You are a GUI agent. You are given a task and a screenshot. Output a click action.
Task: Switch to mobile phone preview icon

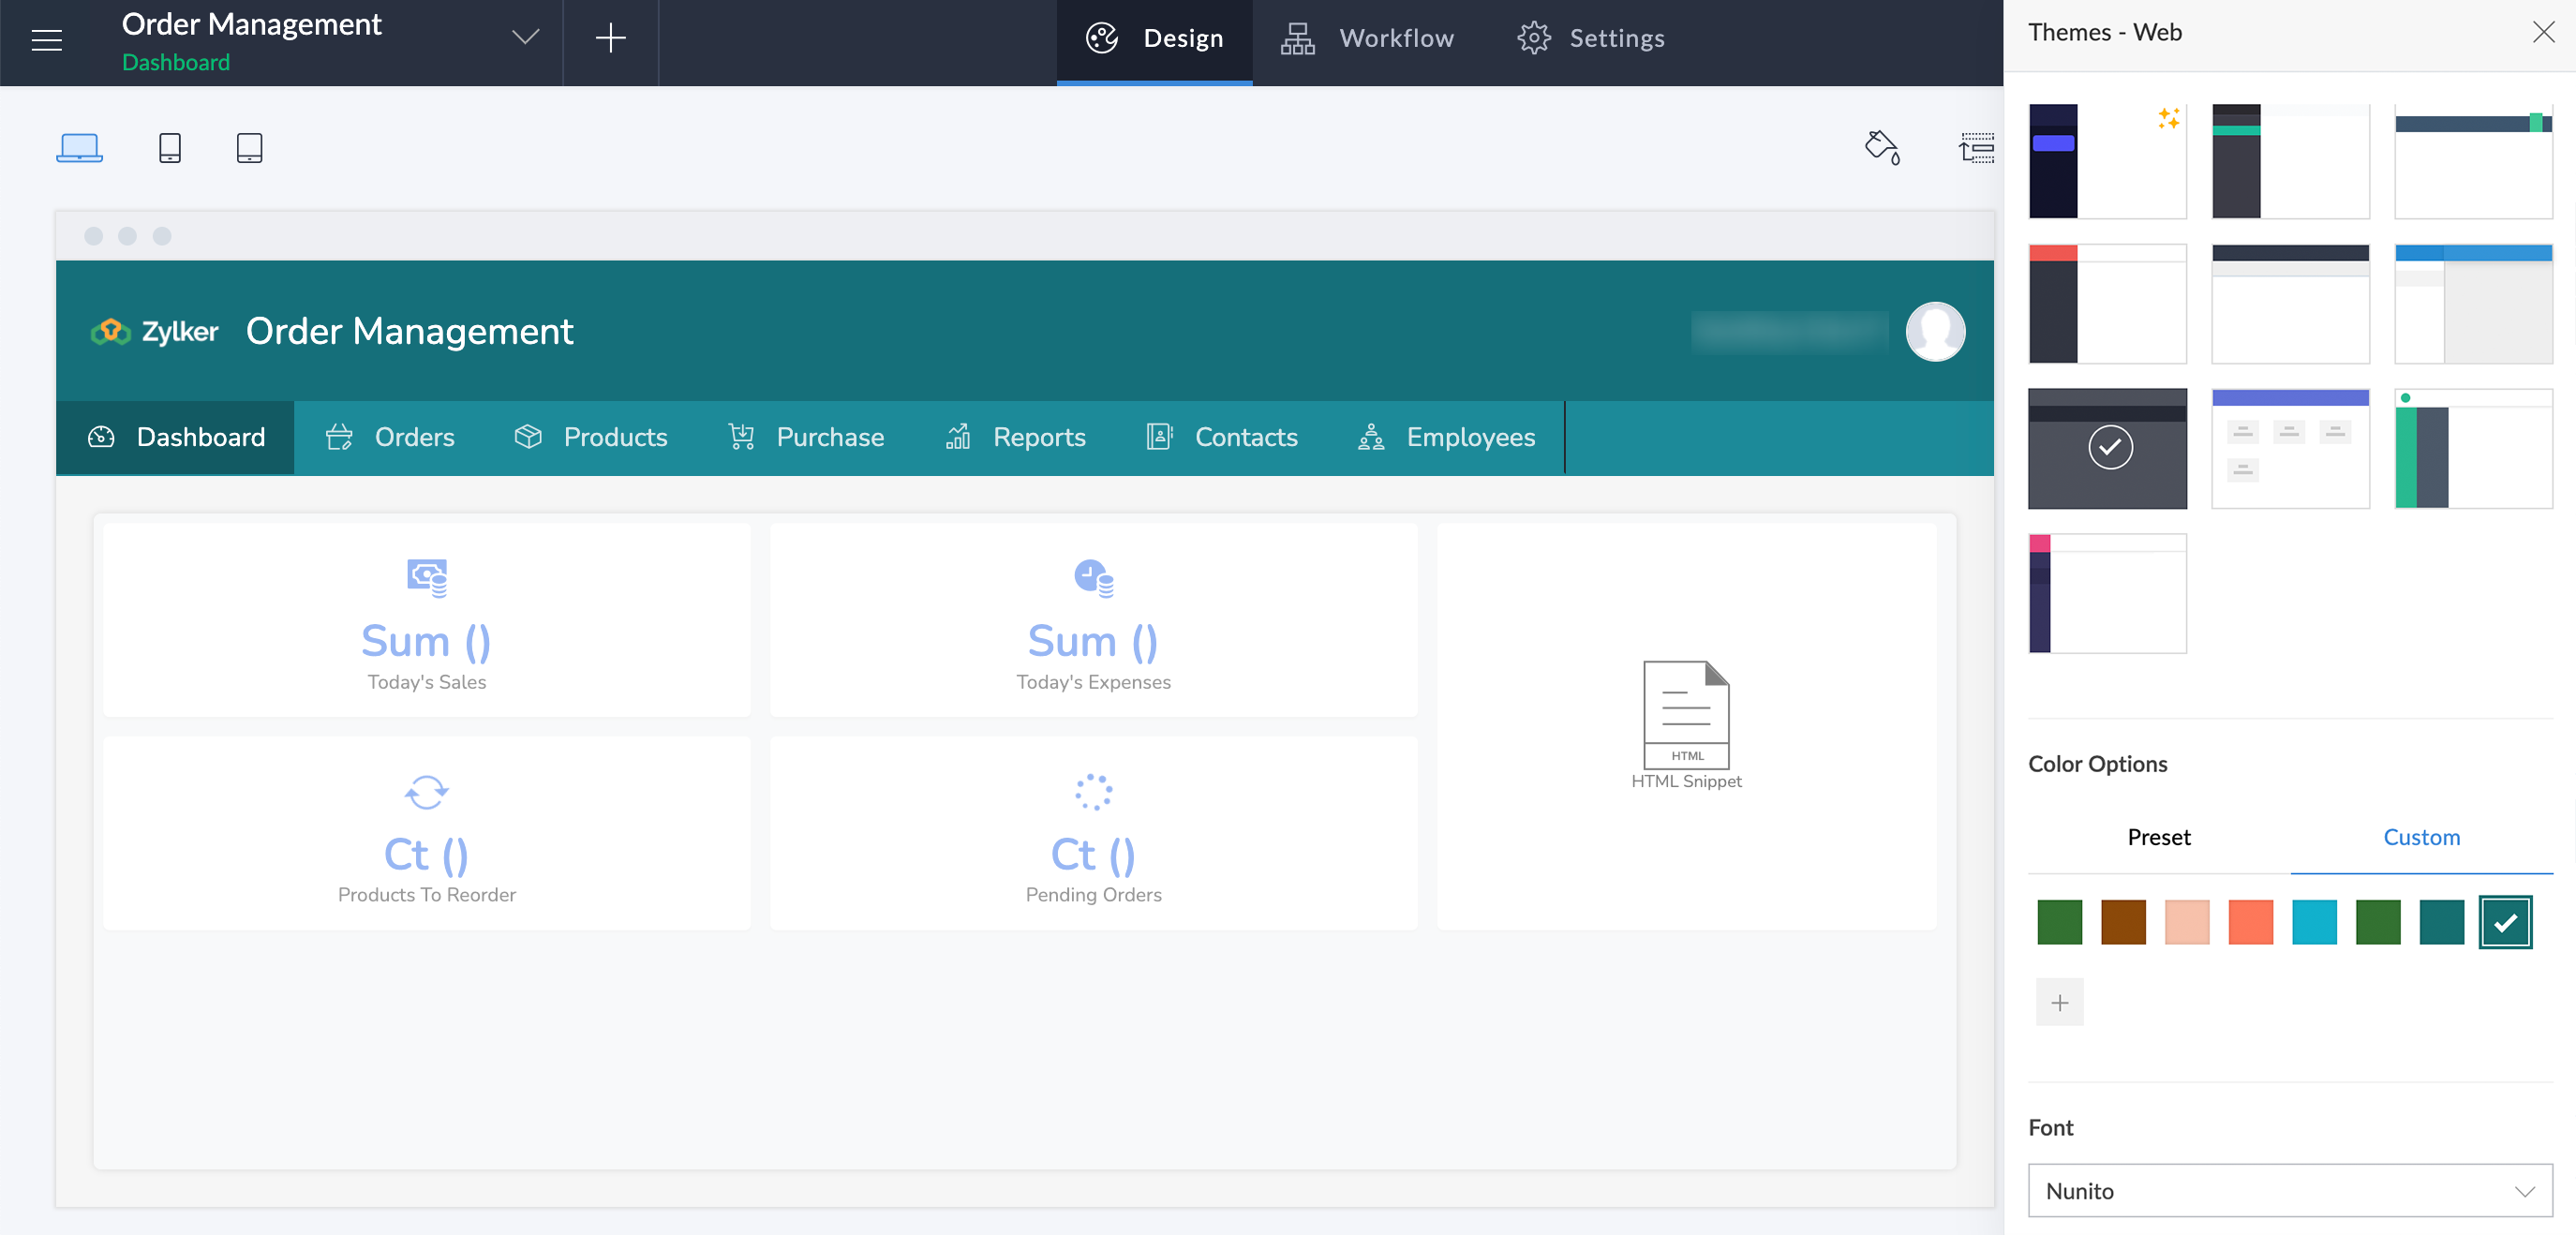pyautogui.click(x=170, y=148)
